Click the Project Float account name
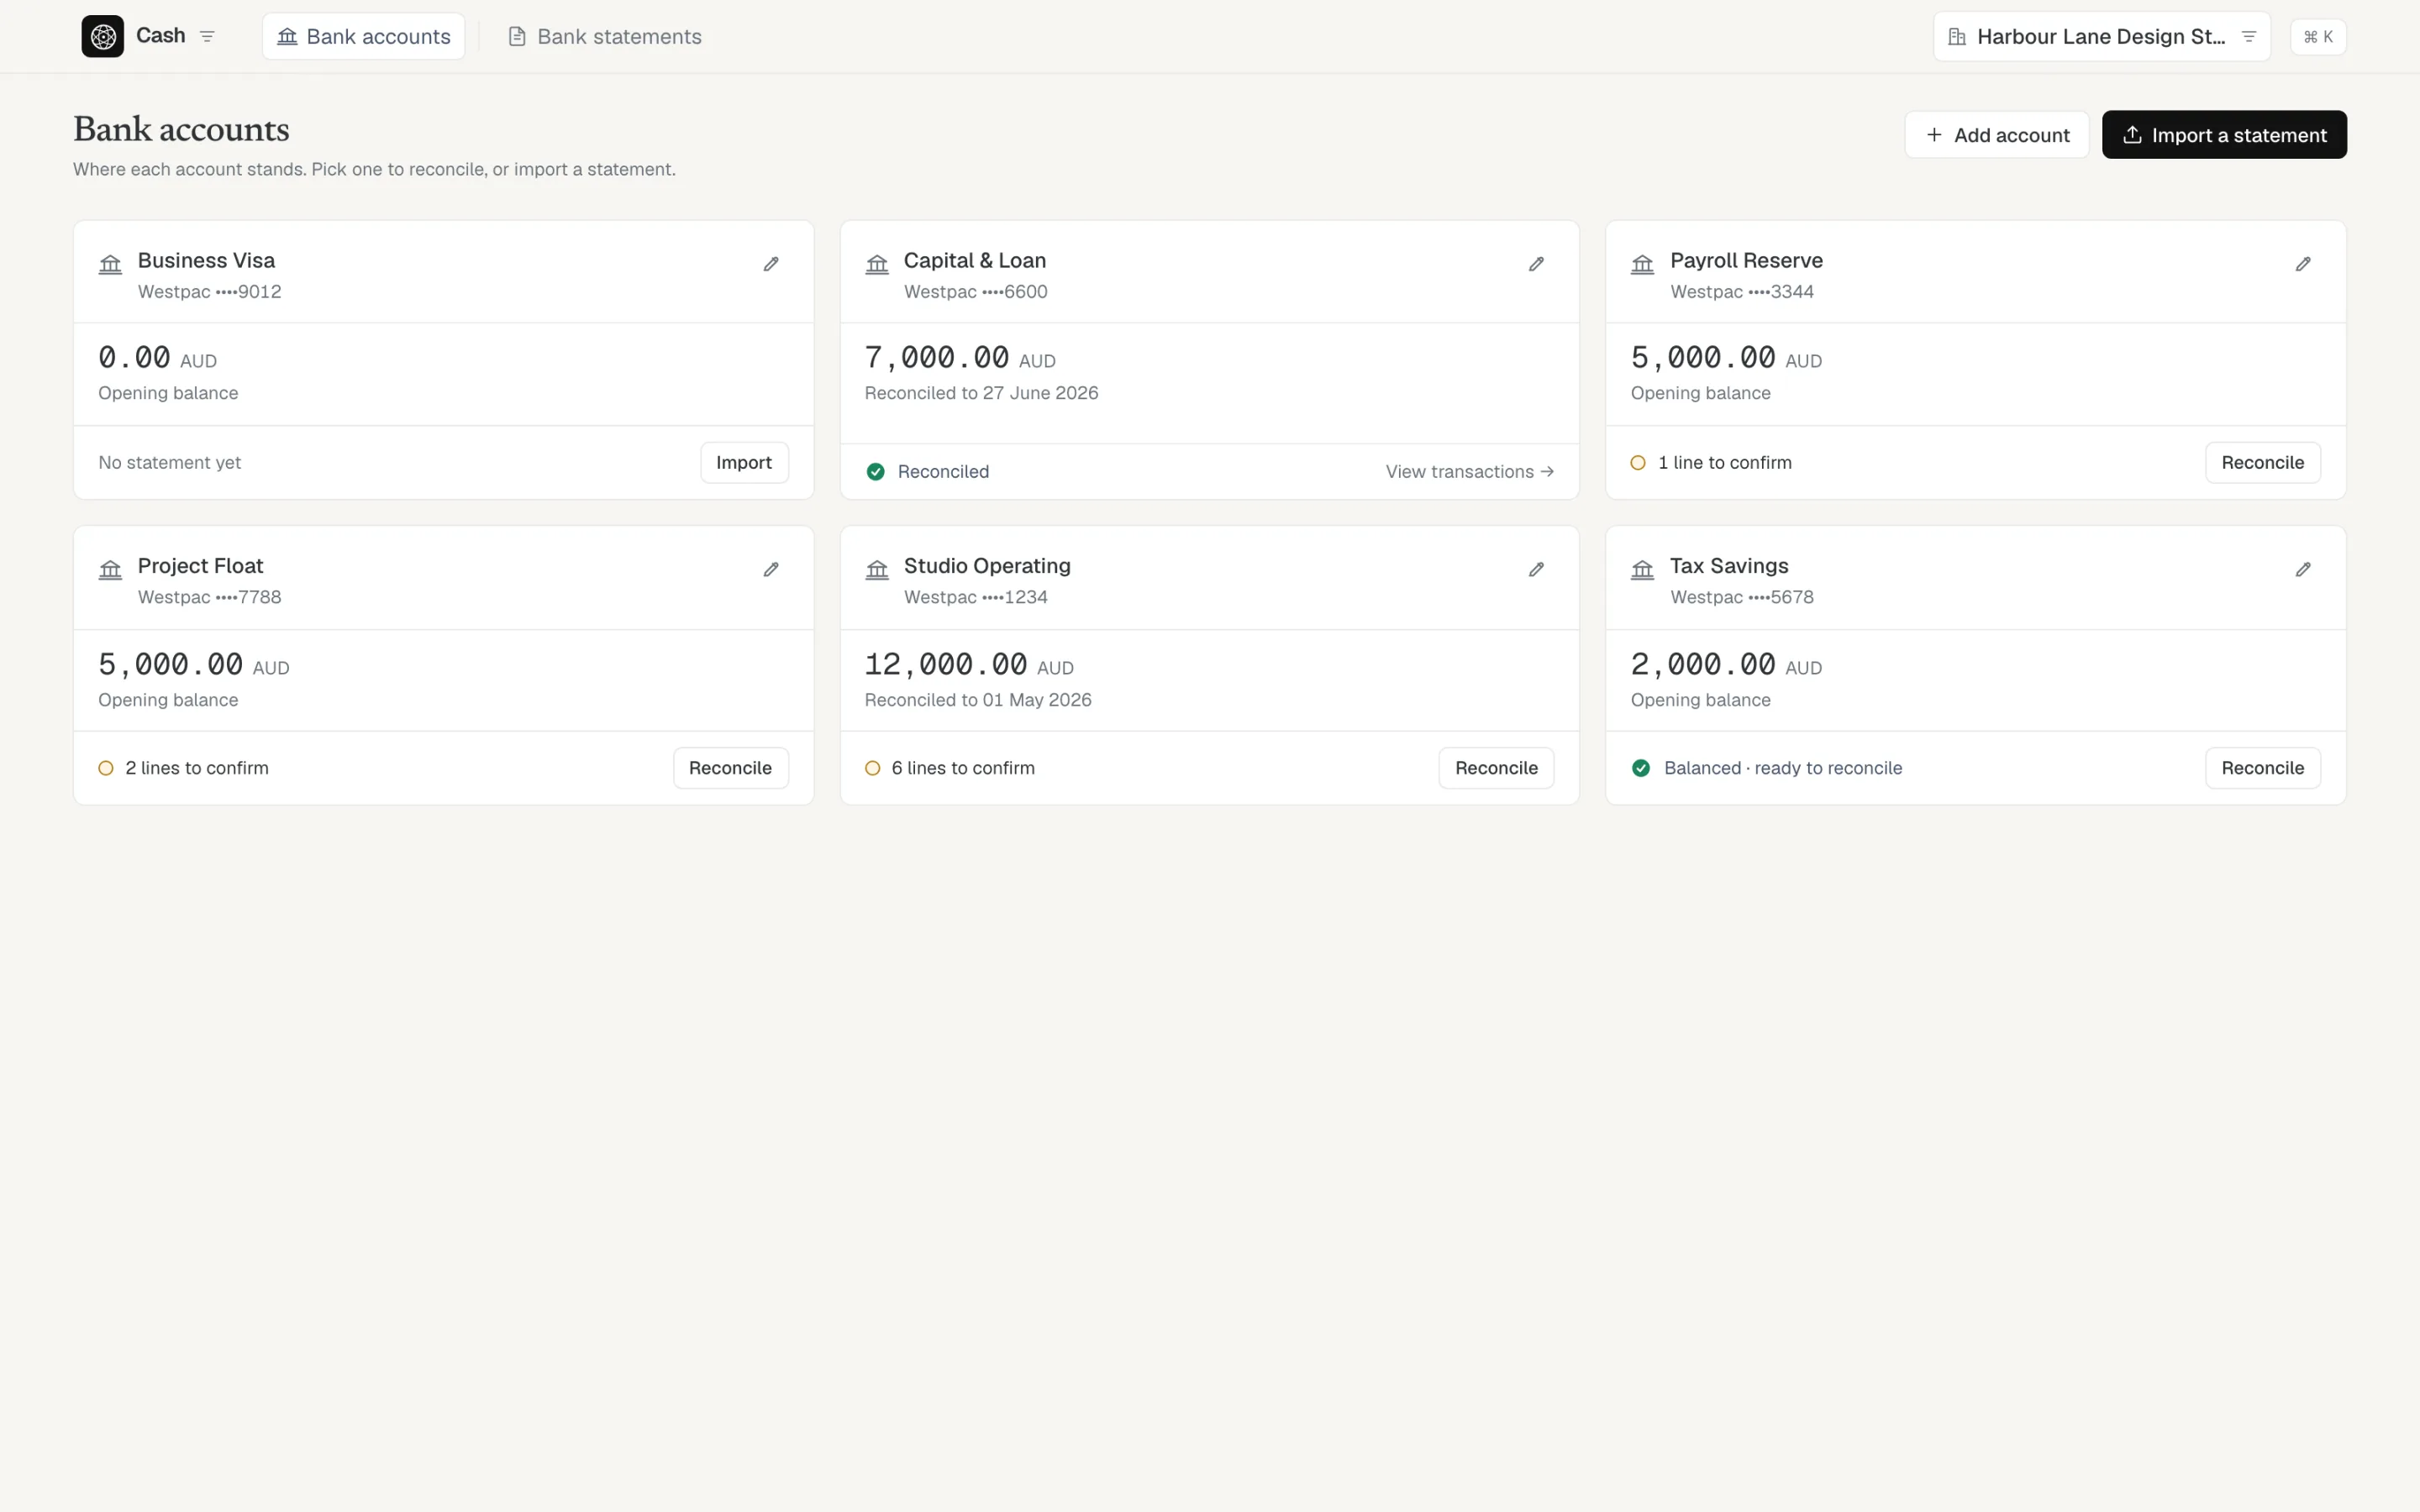This screenshot has height=1512, width=2420. coord(200,565)
